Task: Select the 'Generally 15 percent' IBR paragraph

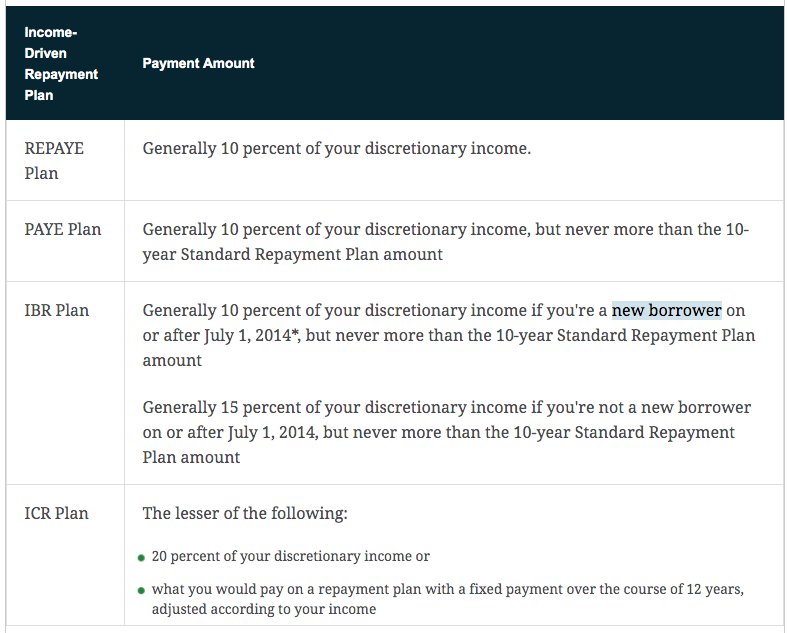Action: [447, 432]
